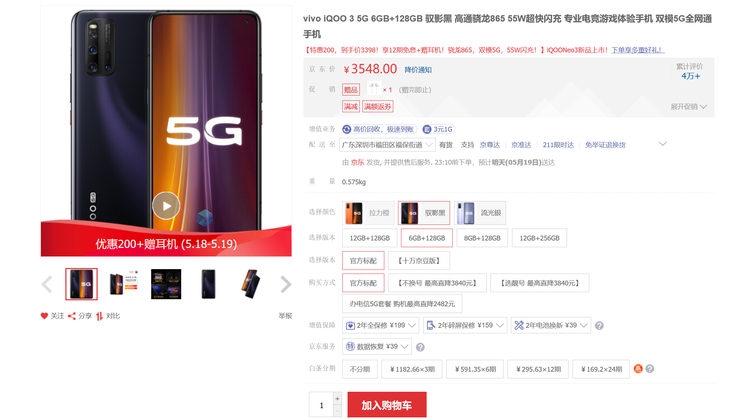This screenshot has height=420, width=730.
Task: Show previous thumbnails with left arrow
Action: 47,284
